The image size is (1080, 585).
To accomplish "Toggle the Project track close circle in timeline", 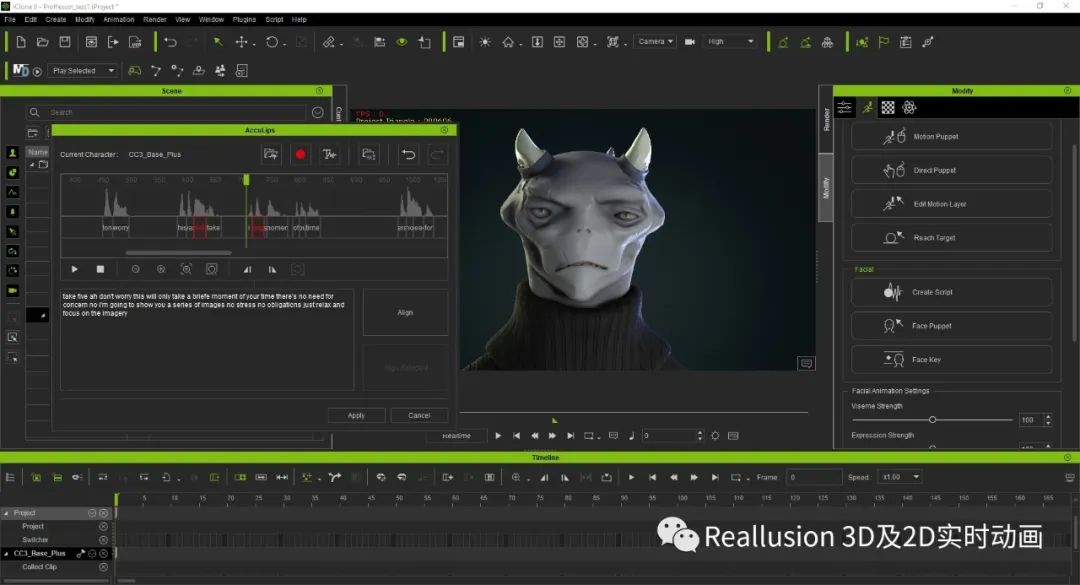I will point(103,513).
